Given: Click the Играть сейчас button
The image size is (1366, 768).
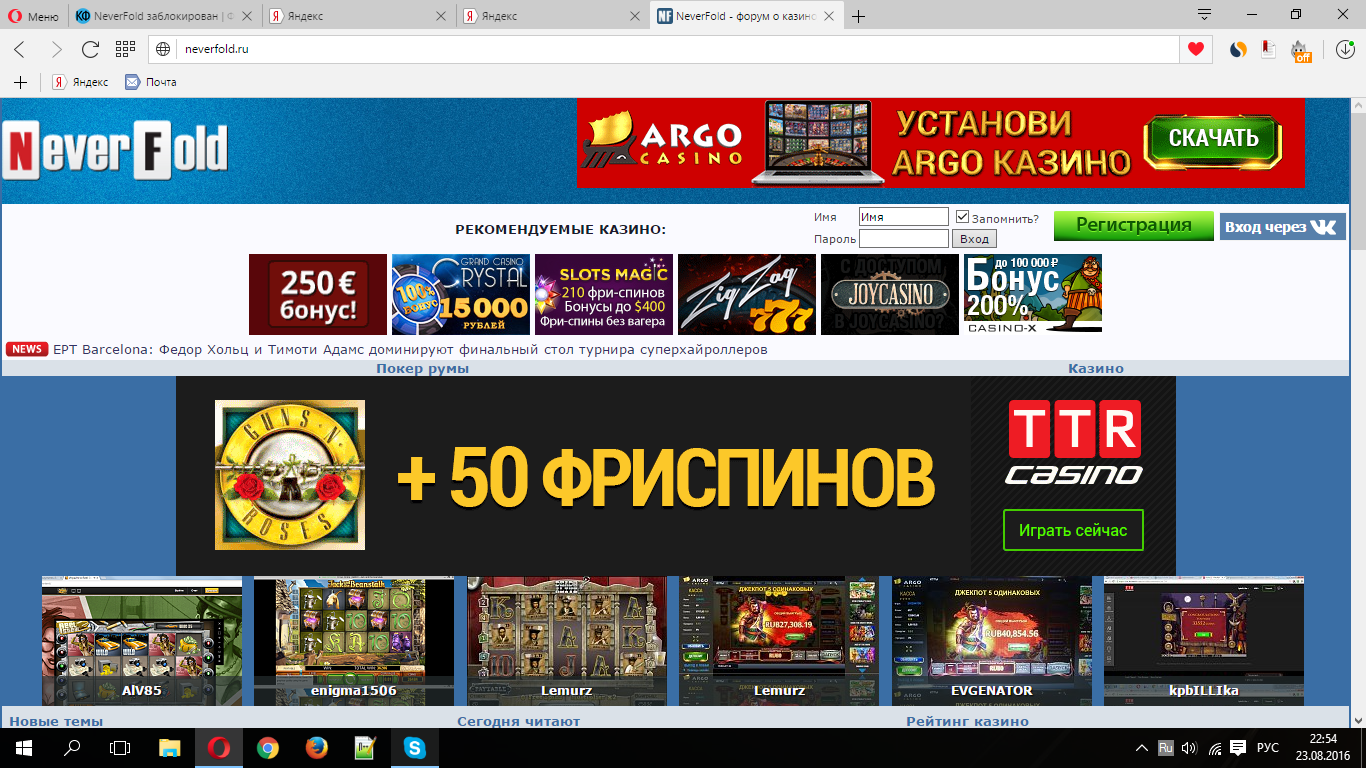Looking at the screenshot, I should (1073, 530).
